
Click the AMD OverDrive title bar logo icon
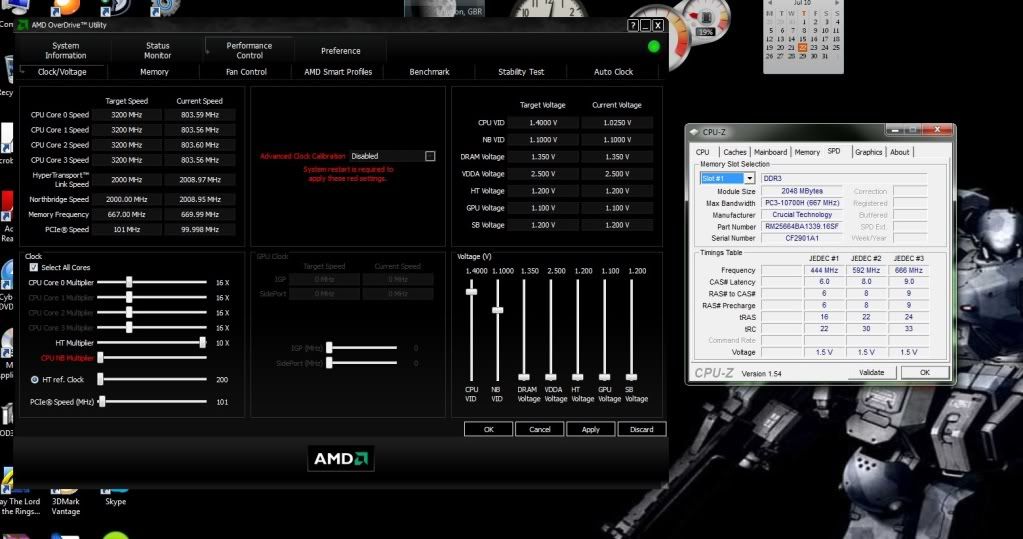(x=23, y=25)
